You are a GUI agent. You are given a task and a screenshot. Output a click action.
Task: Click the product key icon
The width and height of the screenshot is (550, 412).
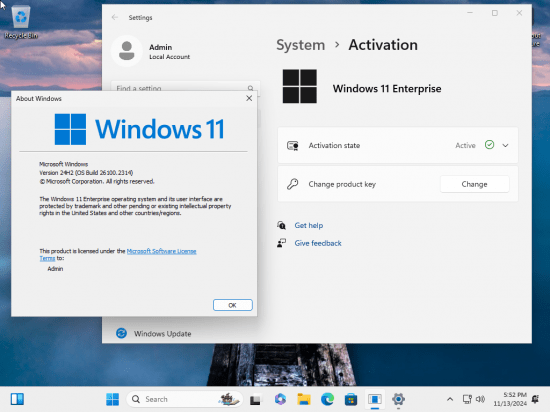tap(292, 184)
